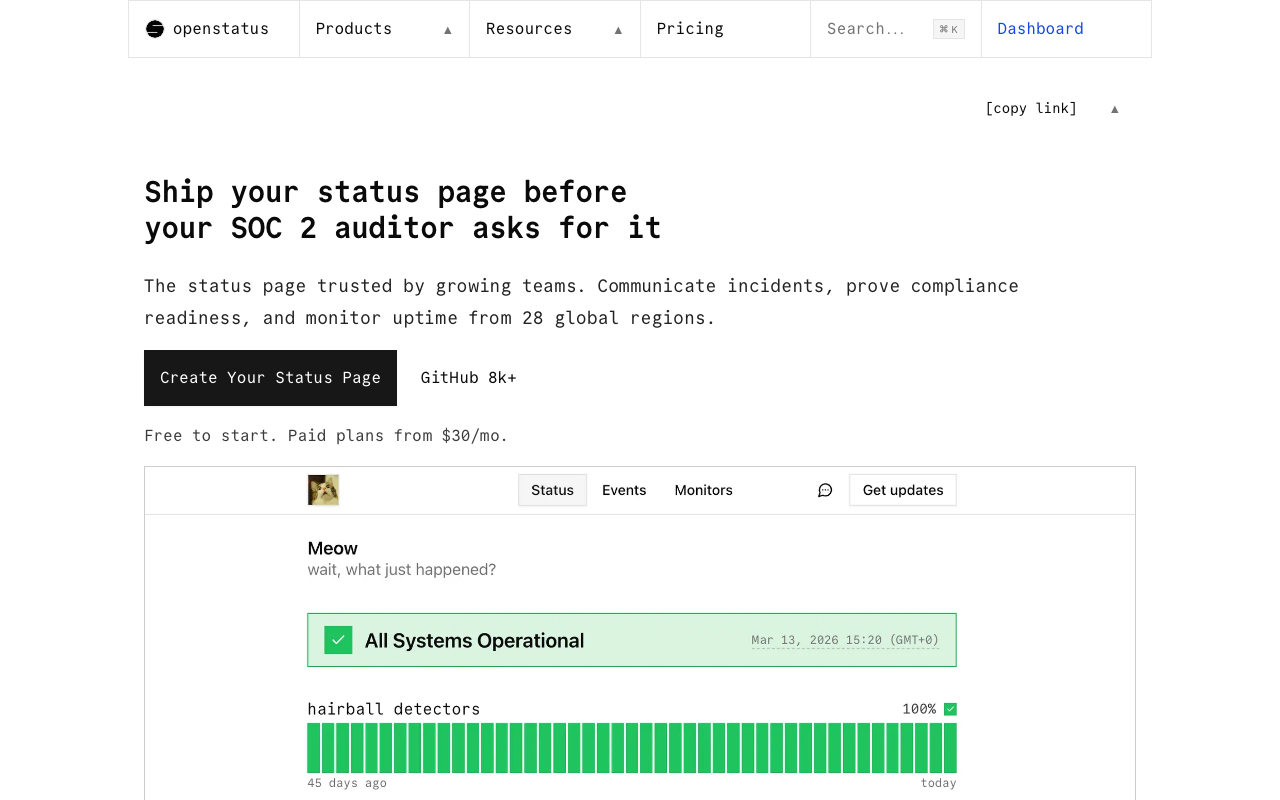1280x800 pixels.
Task: Click the text wait, what just happened?
Action: click(402, 570)
